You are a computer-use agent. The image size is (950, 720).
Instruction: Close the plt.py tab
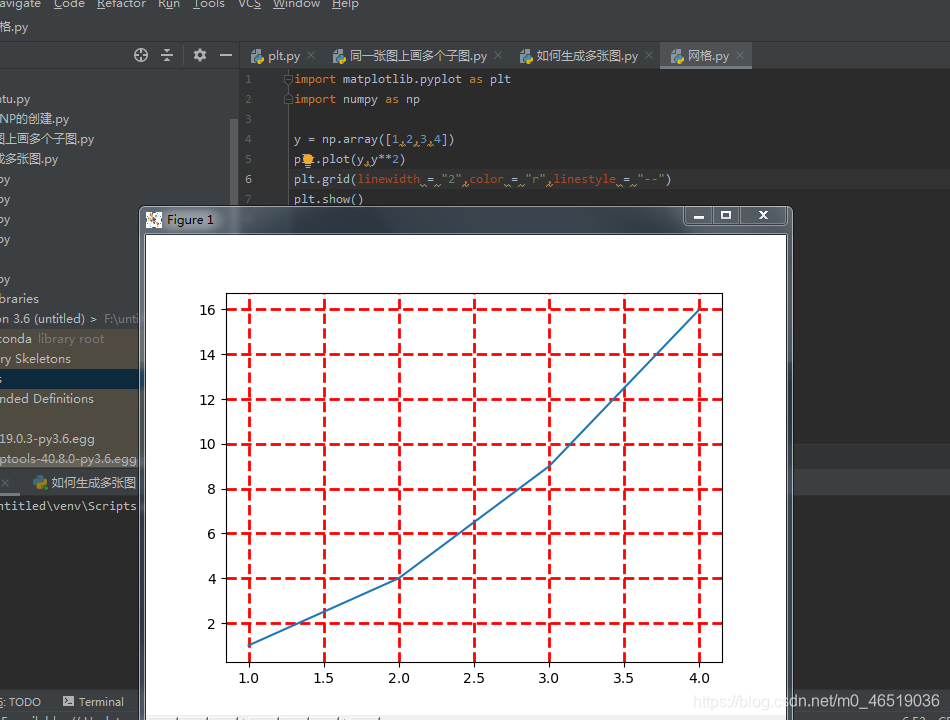coord(311,55)
